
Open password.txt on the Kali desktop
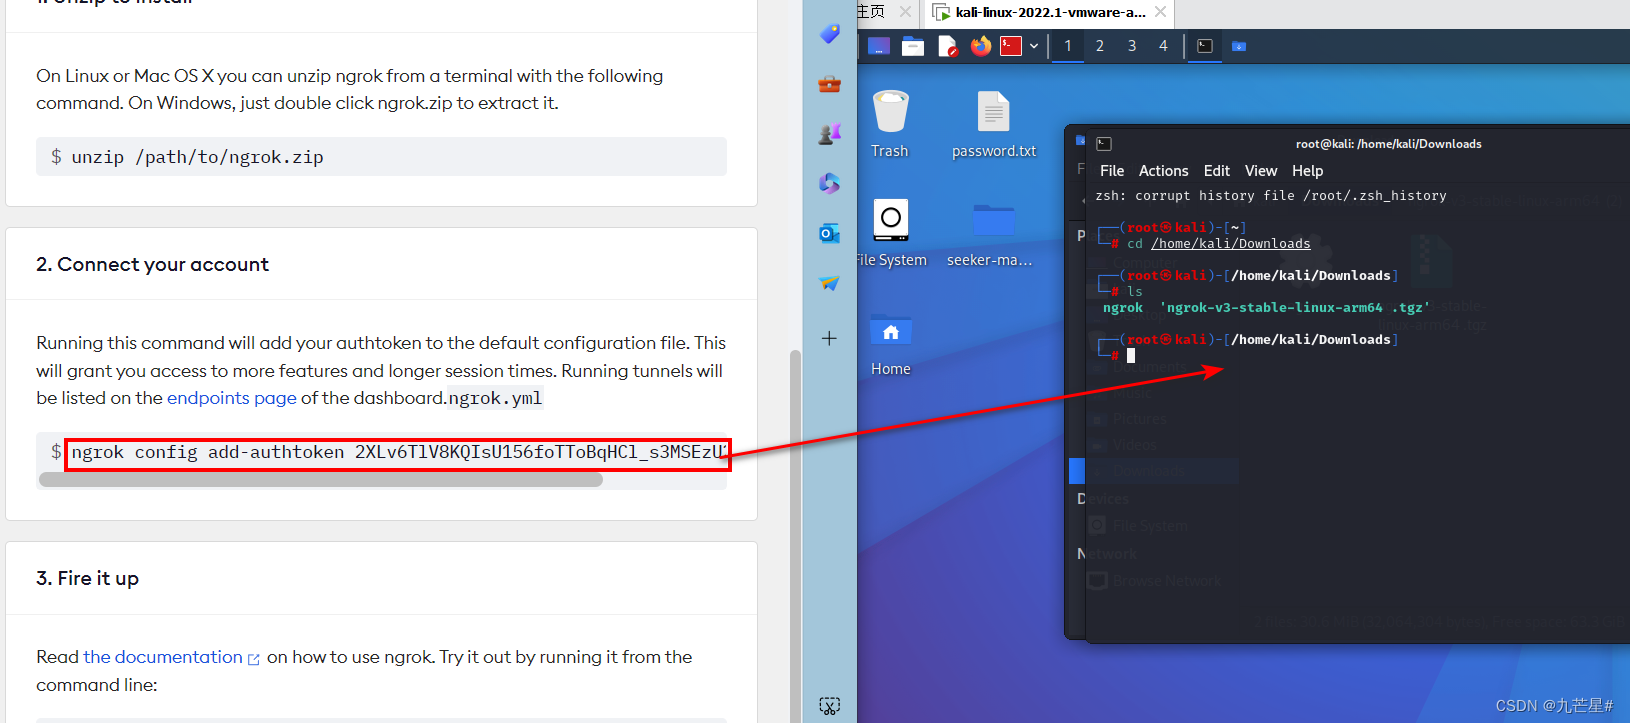click(x=994, y=124)
